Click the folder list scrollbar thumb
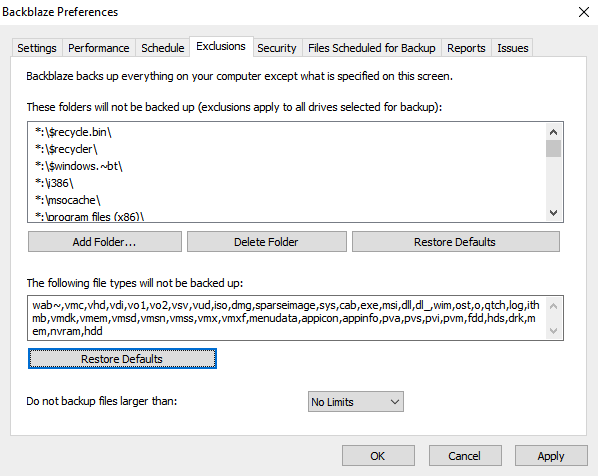 click(553, 149)
